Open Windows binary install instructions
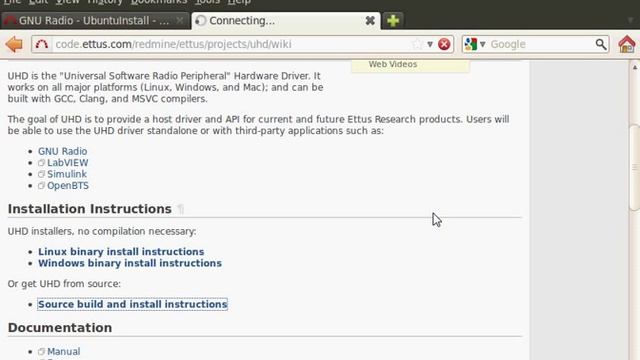The width and height of the screenshot is (640, 360). pos(130,263)
